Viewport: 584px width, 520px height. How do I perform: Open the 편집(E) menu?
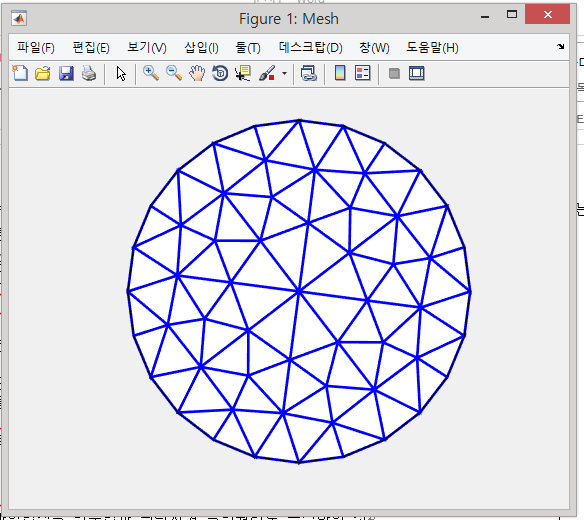[91, 48]
